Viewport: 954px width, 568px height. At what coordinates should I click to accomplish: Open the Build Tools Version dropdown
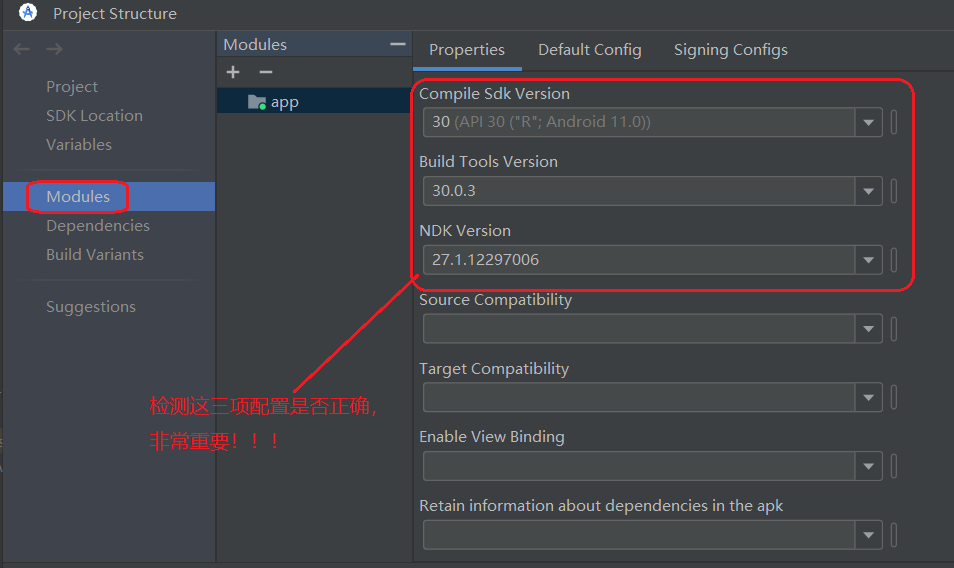[x=868, y=191]
